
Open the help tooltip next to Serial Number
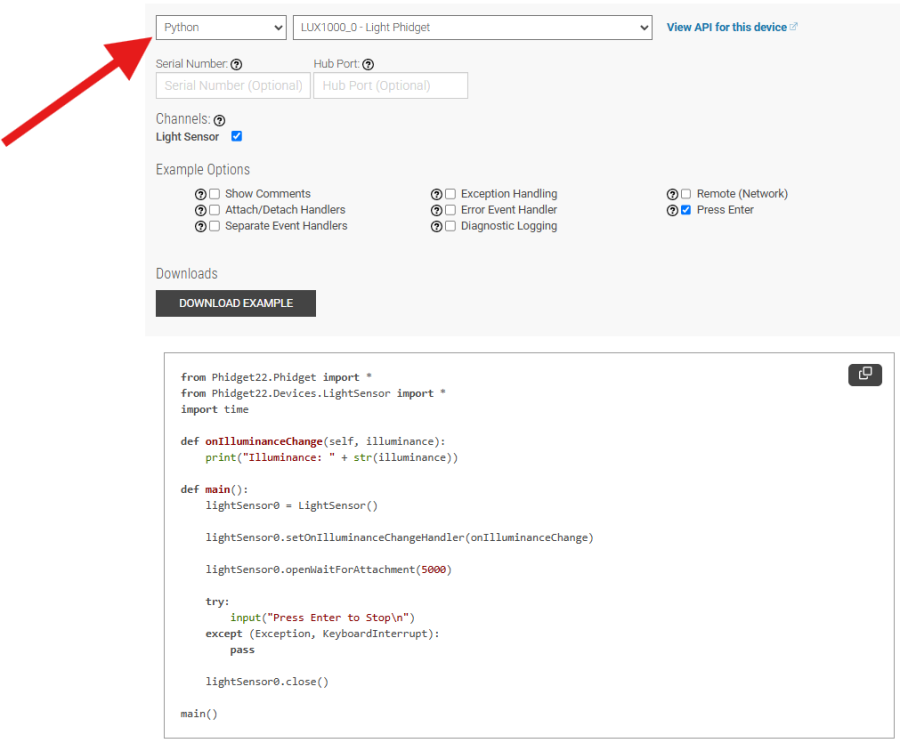236,63
